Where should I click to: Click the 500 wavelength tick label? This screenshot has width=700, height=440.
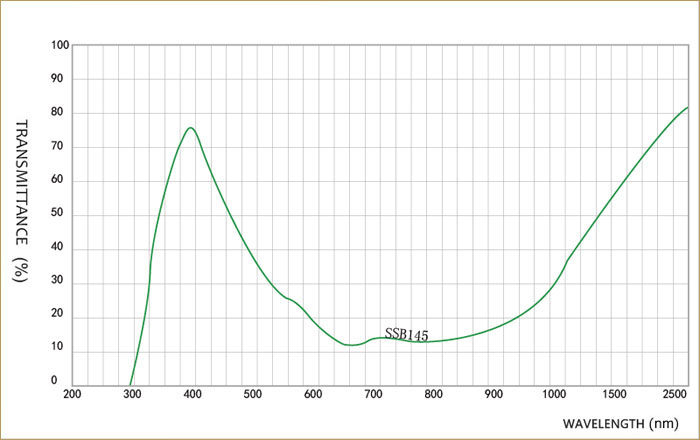coord(252,394)
